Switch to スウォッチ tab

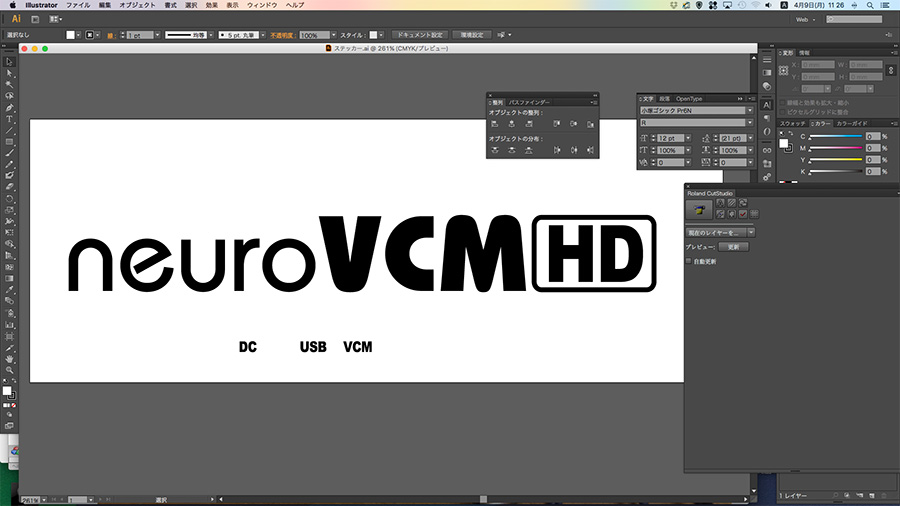[792, 123]
